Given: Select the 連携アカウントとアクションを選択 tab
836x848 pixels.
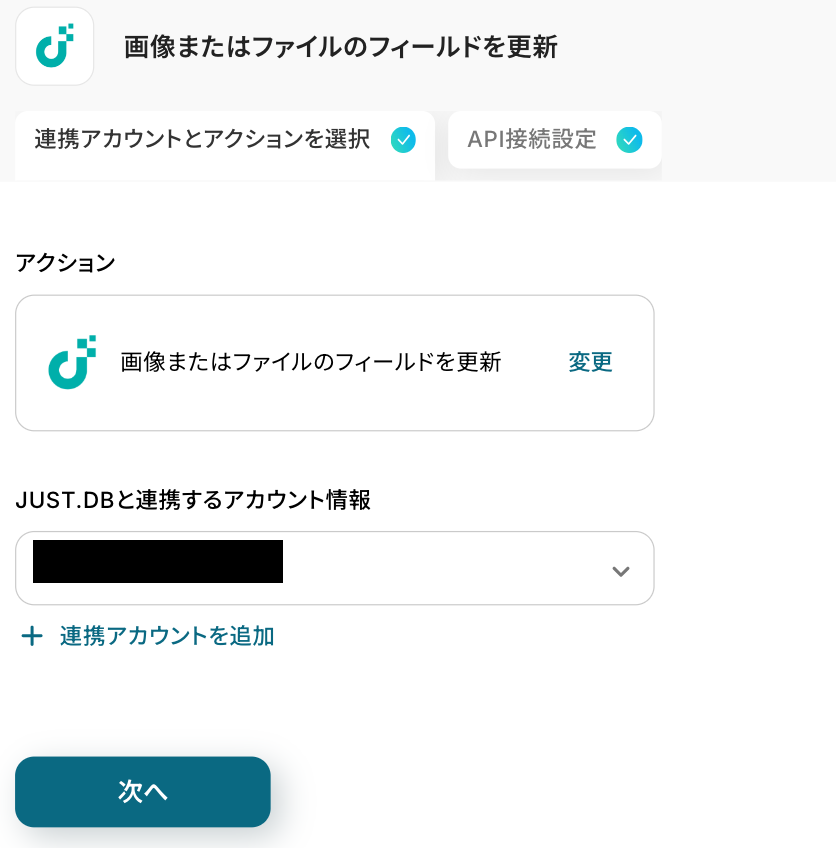Looking at the screenshot, I should point(202,140).
